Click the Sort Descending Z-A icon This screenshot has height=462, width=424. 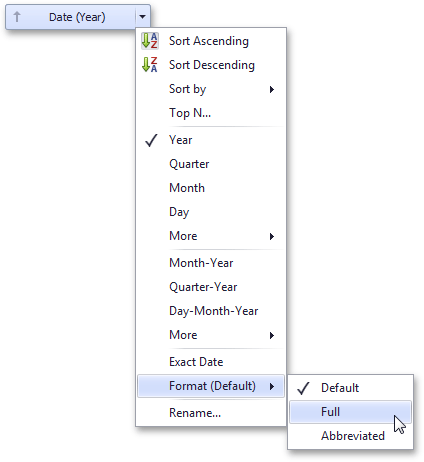point(150,65)
